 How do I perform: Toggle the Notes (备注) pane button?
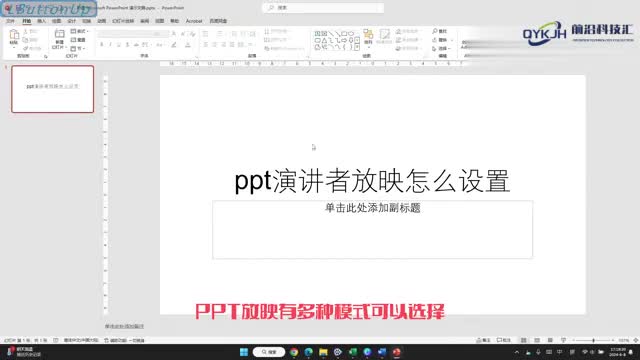[x=483, y=340]
